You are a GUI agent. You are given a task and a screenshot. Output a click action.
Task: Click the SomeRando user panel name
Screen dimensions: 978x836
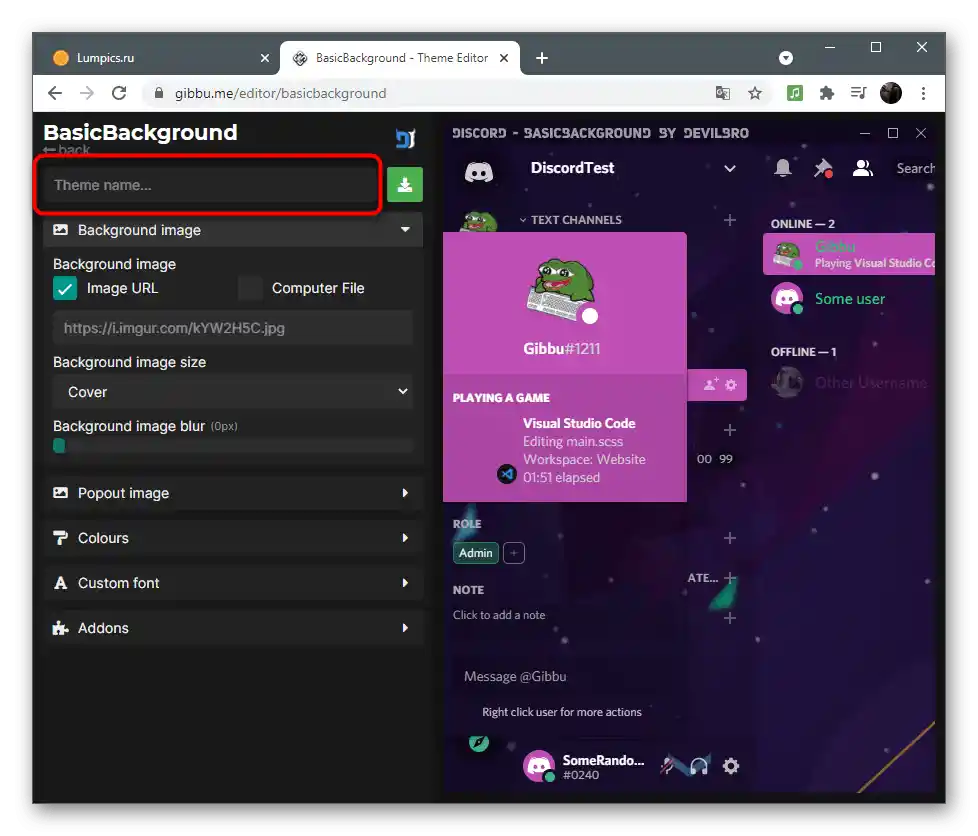603,760
